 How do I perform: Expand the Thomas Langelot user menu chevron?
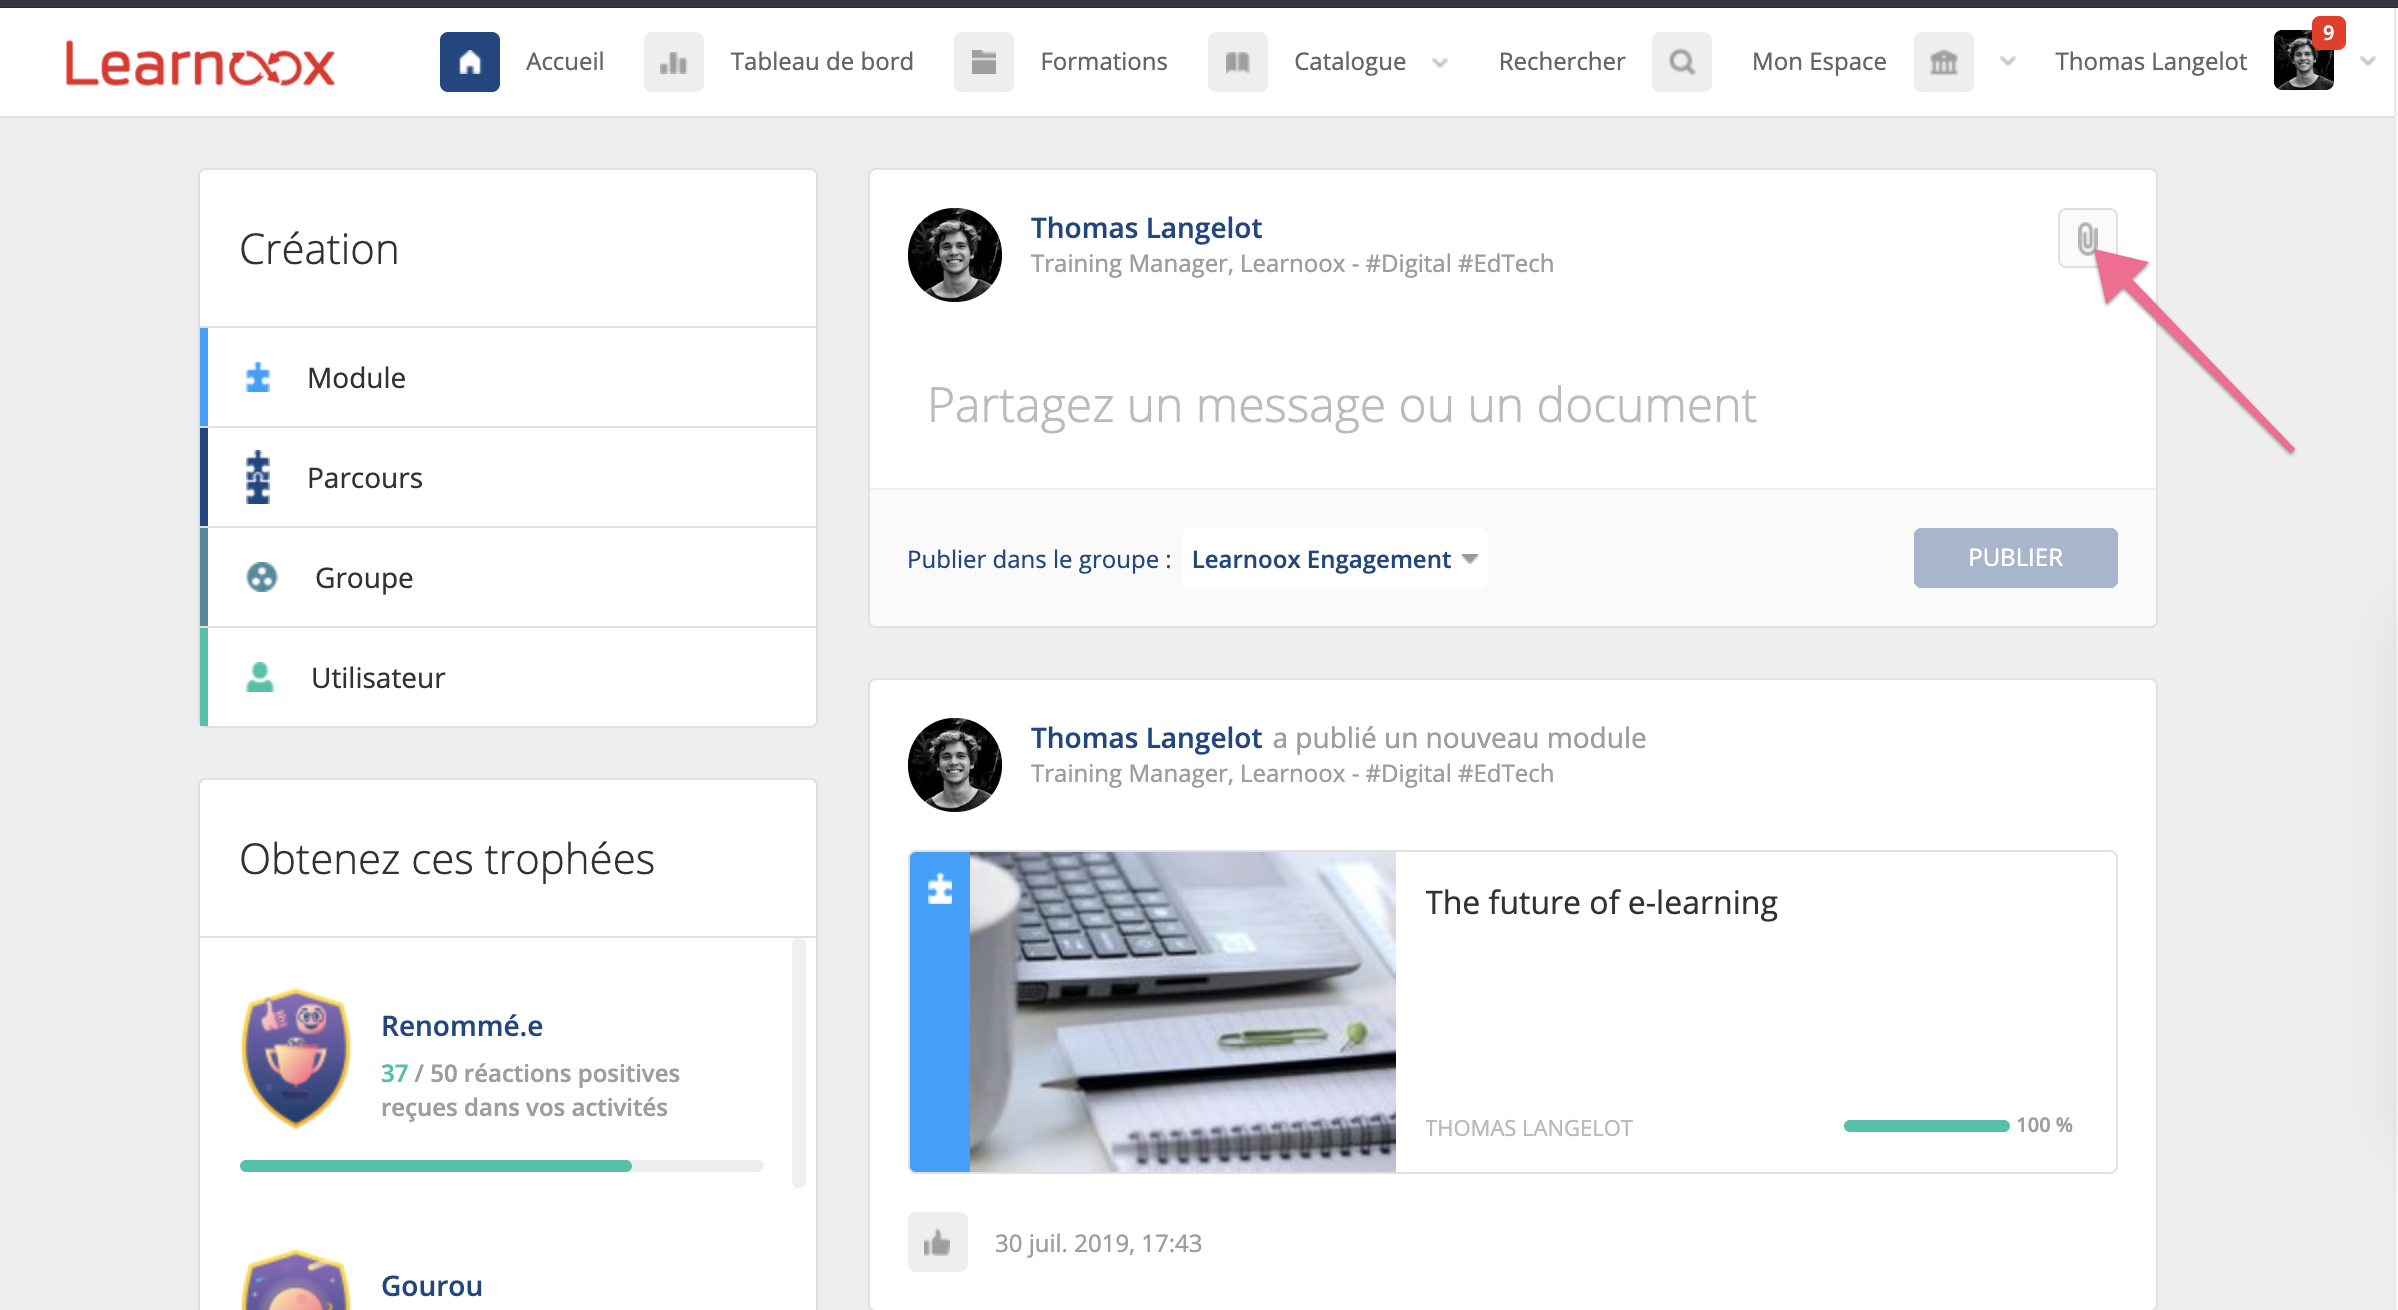click(x=2367, y=62)
